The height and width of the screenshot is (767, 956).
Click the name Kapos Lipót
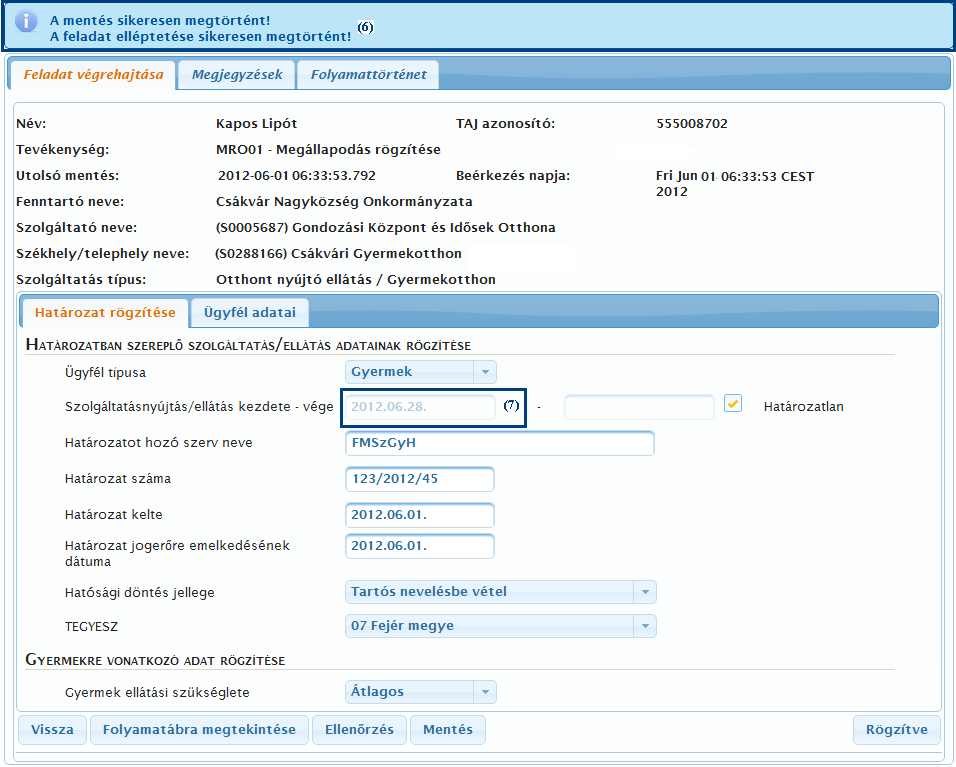257,124
